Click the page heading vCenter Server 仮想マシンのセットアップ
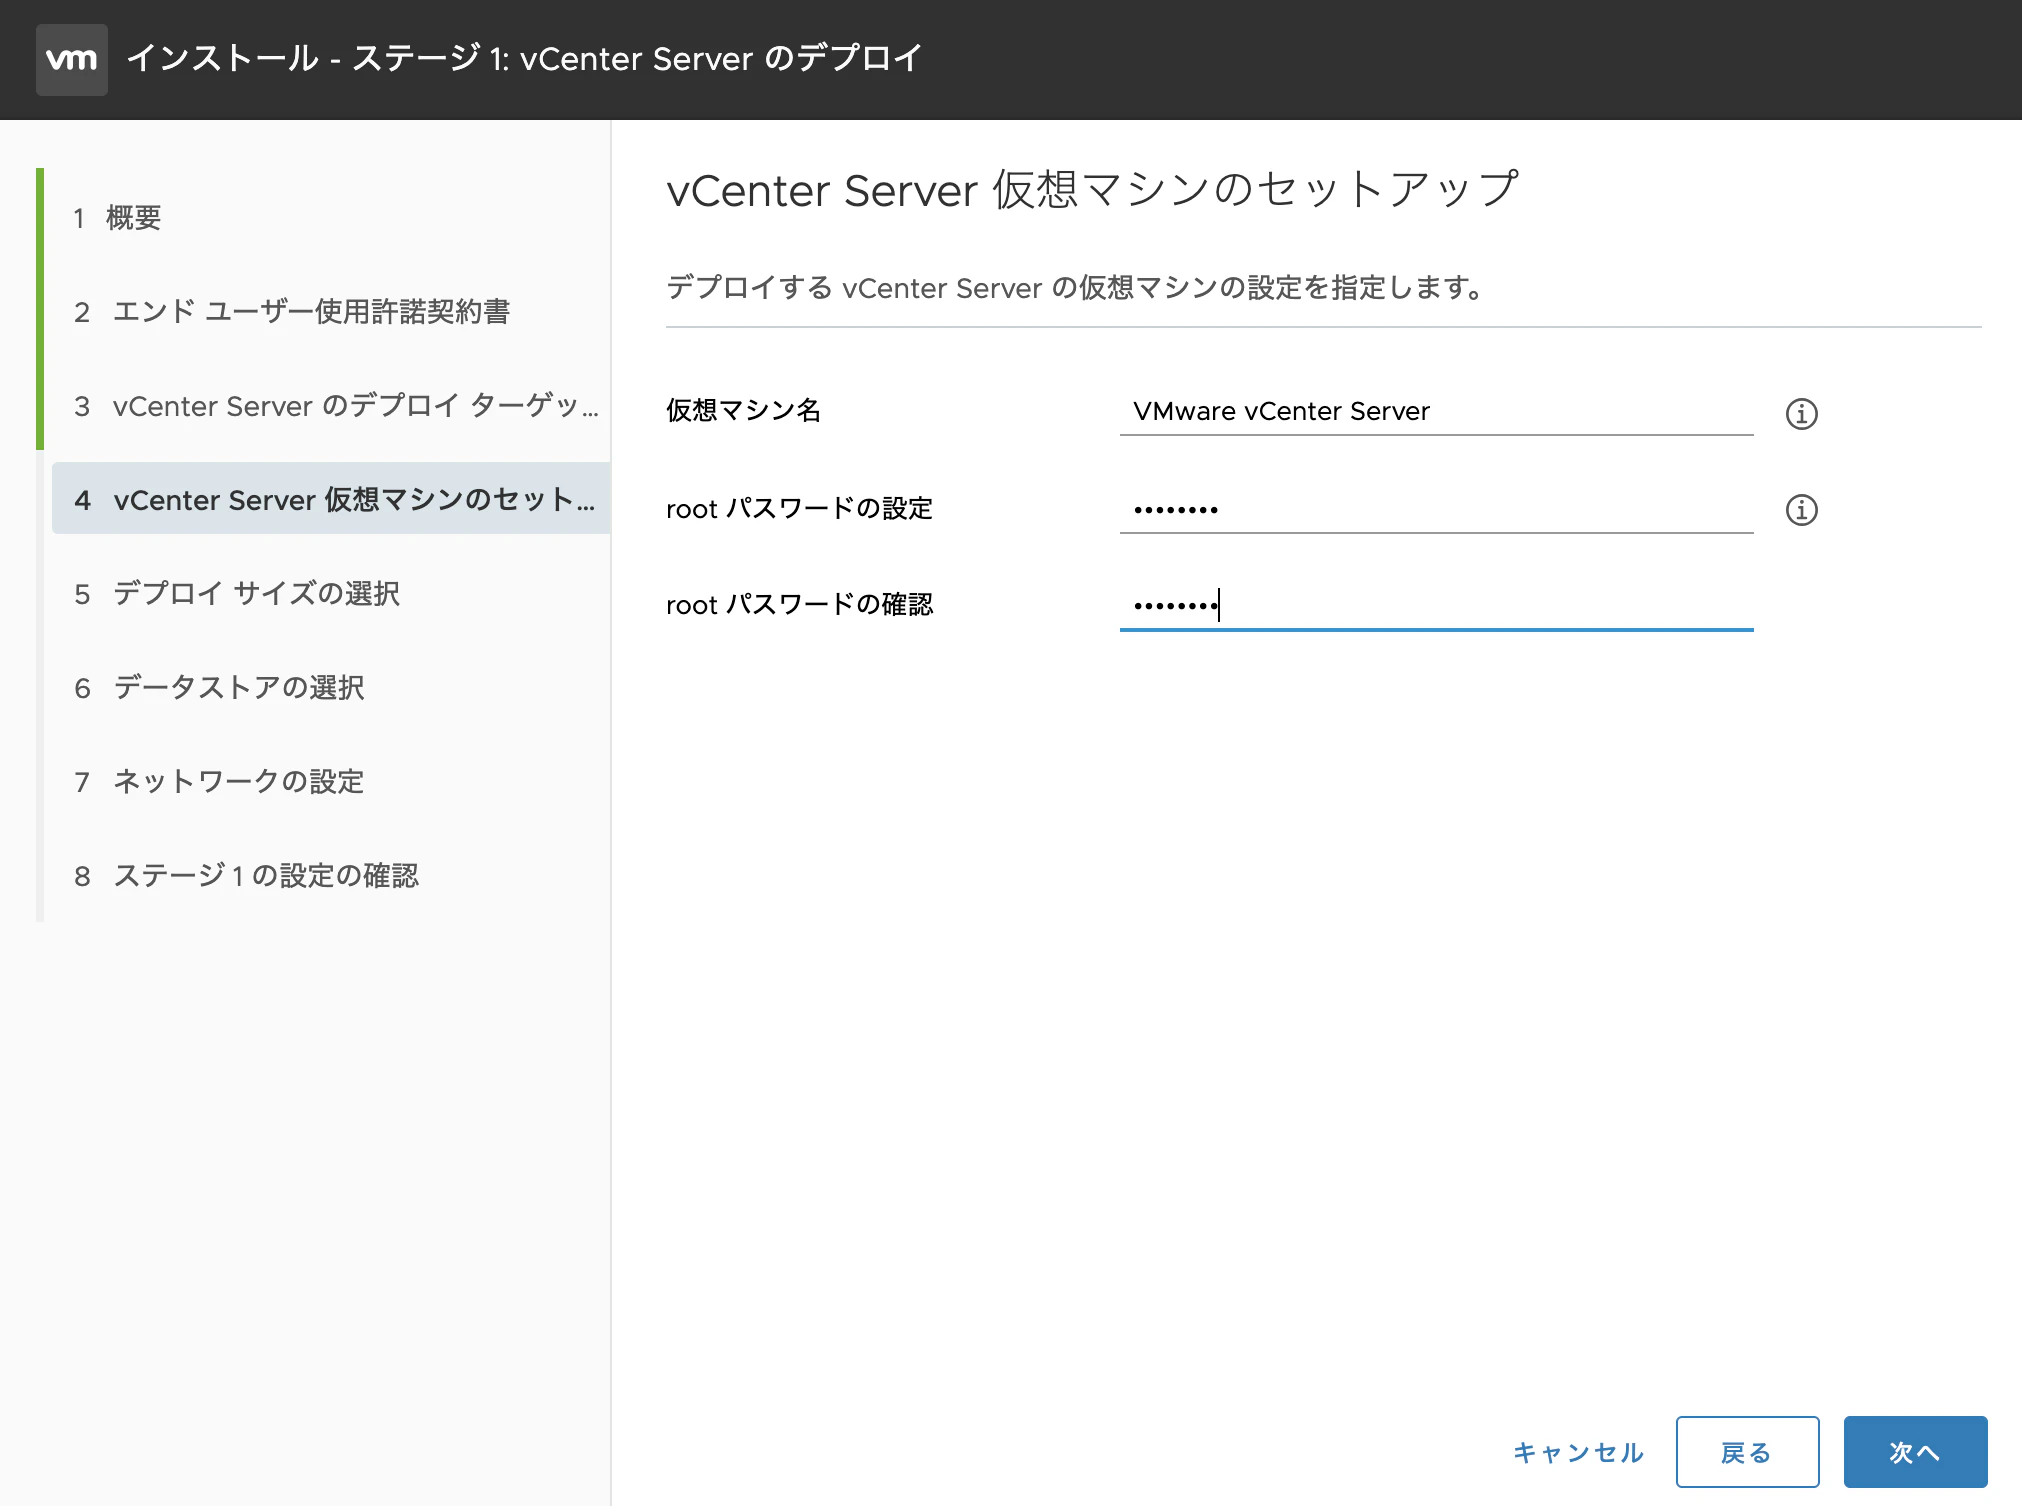2022x1506 pixels. tap(1092, 190)
